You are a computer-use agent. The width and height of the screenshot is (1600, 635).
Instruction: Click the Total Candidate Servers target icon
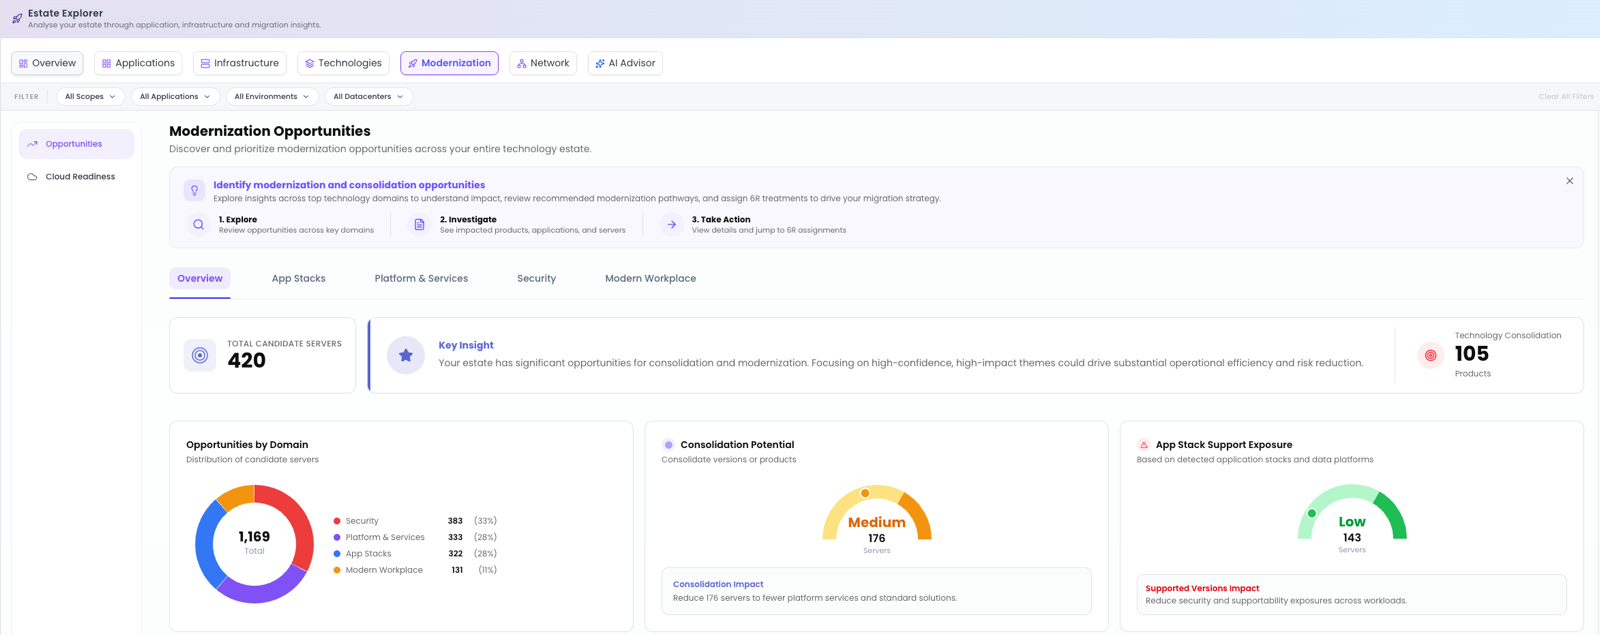200,355
